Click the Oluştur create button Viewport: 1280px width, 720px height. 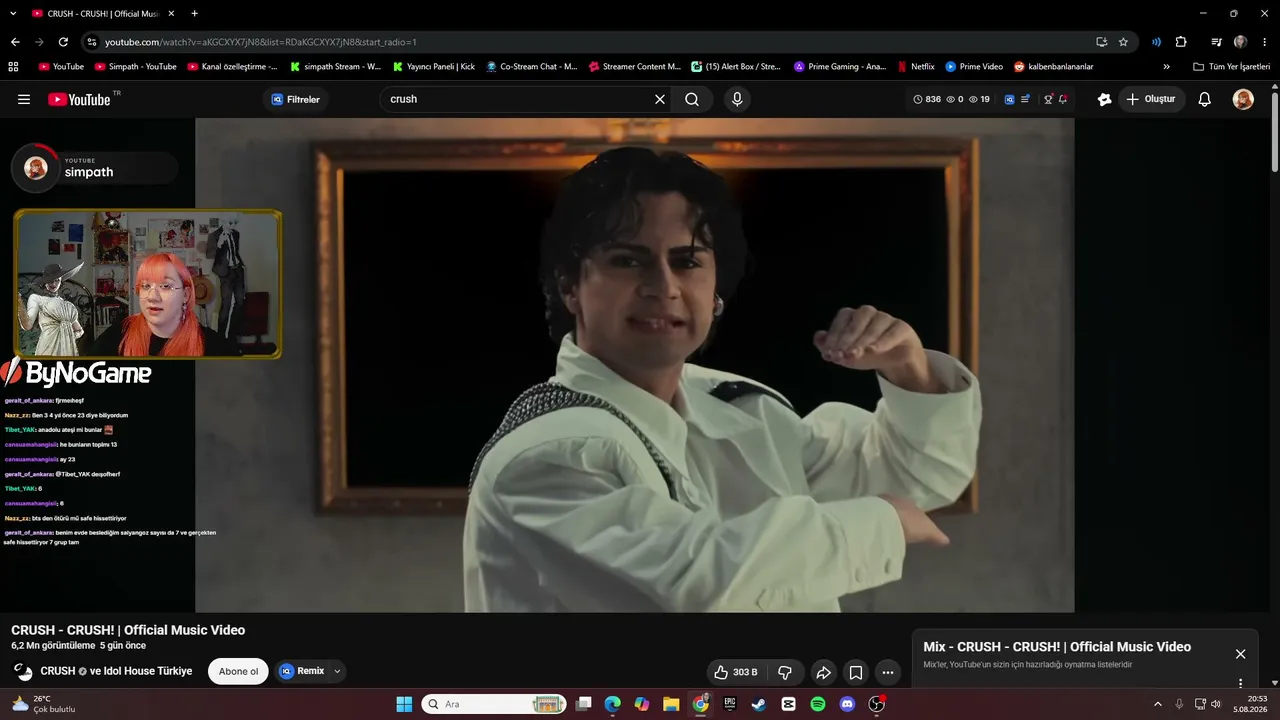coord(1150,99)
